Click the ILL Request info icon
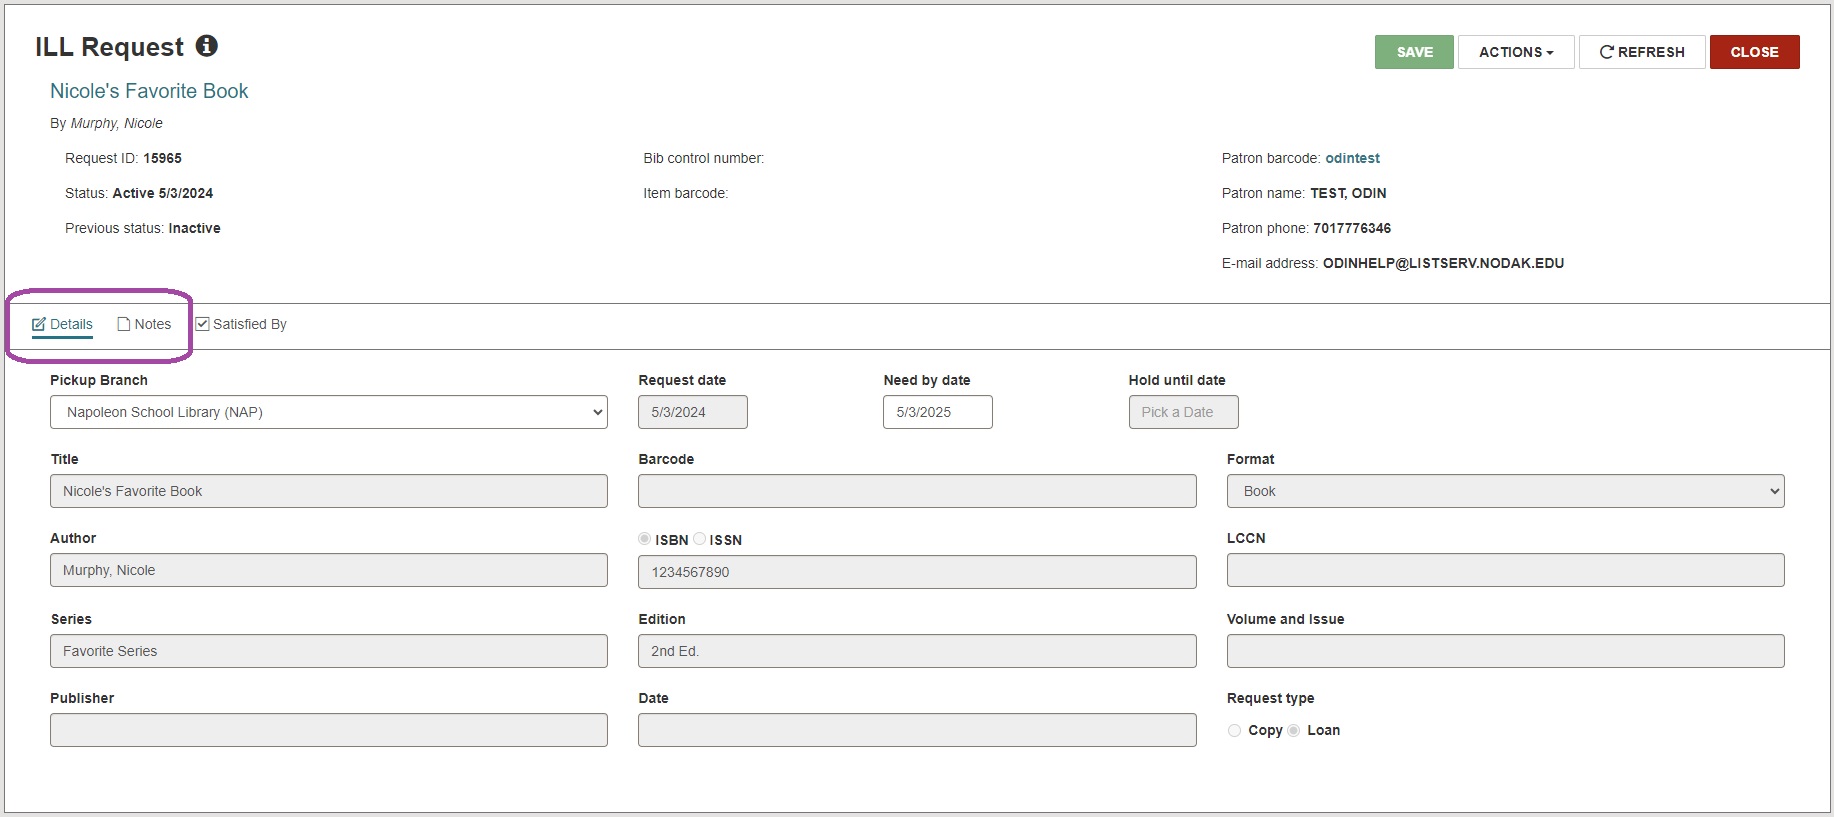This screenshot has width=1834, height=817. 207,46
